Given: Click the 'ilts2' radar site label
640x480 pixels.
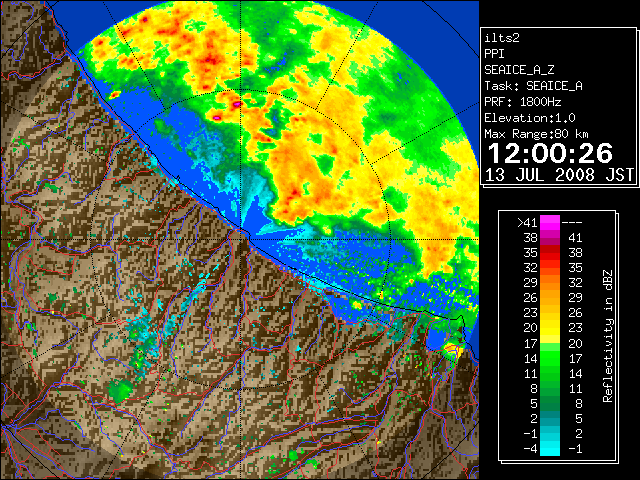Looking at the screenshot, I should click(502, 38).
